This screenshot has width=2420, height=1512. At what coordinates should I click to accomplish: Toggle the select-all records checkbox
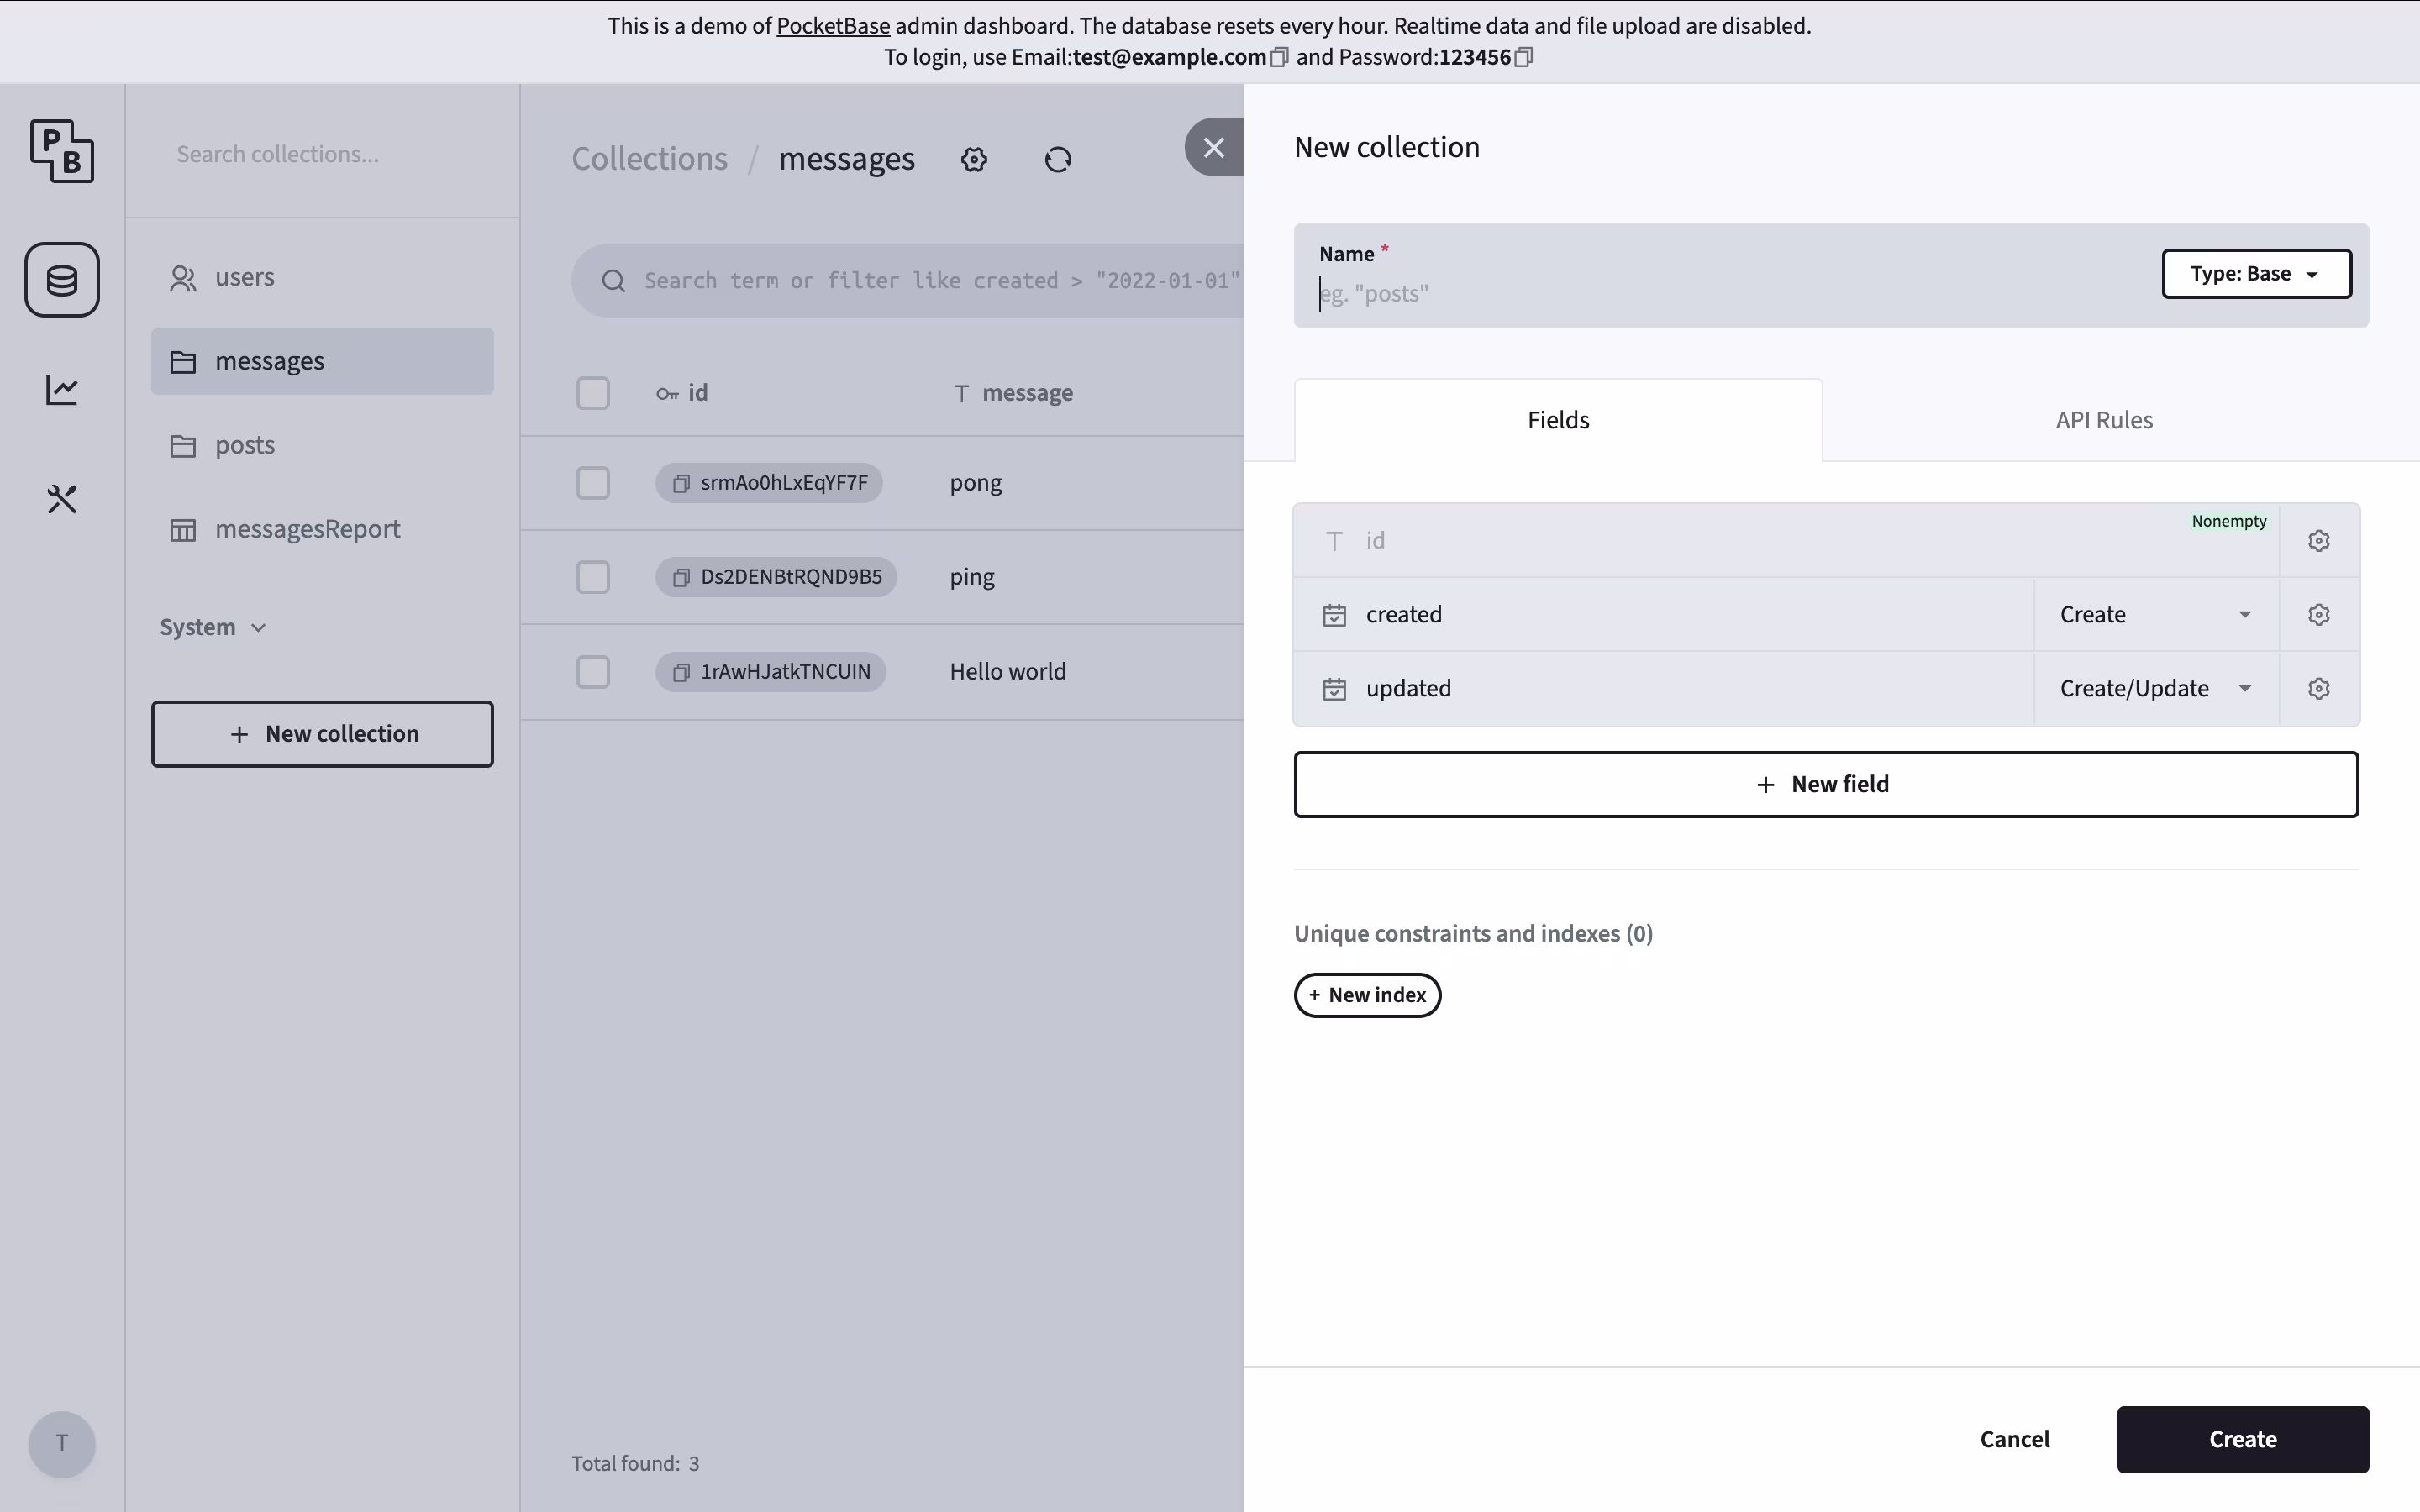point(593,393)
